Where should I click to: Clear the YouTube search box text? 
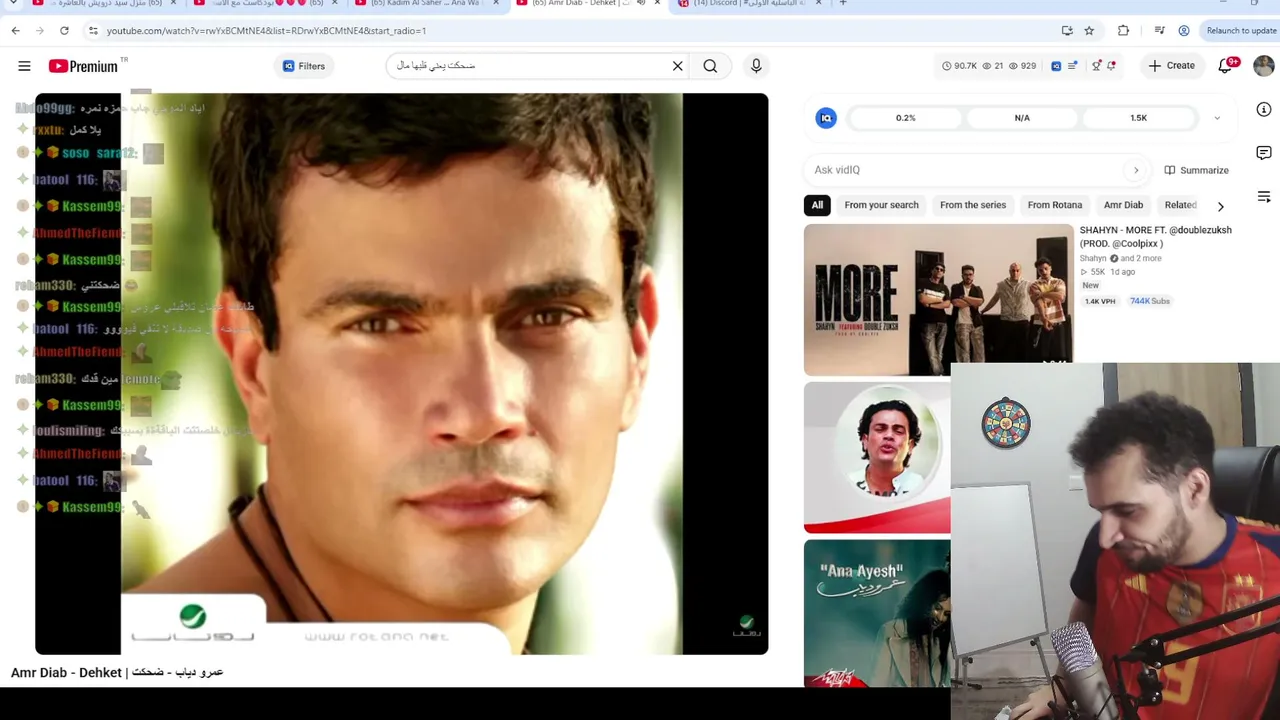tap(677, 66)
